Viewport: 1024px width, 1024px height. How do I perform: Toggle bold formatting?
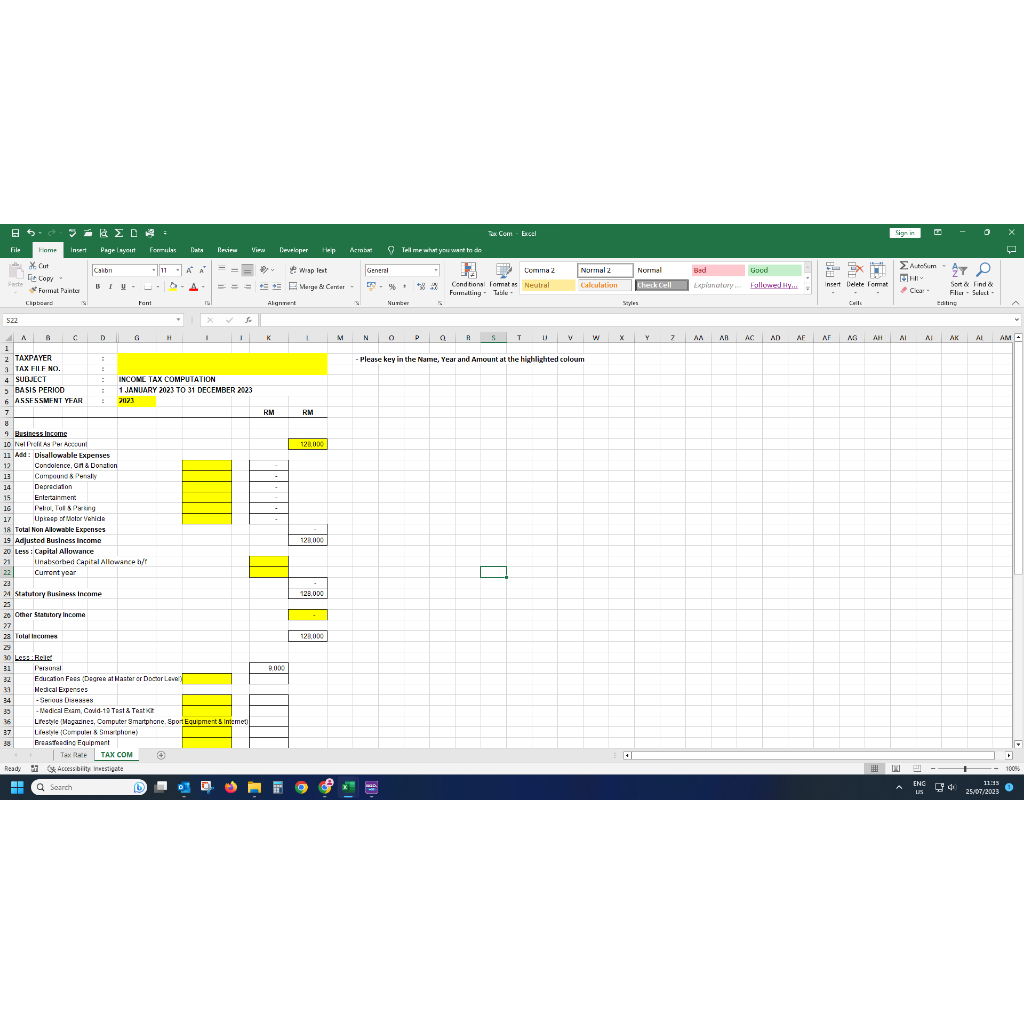tap(98, 286)
